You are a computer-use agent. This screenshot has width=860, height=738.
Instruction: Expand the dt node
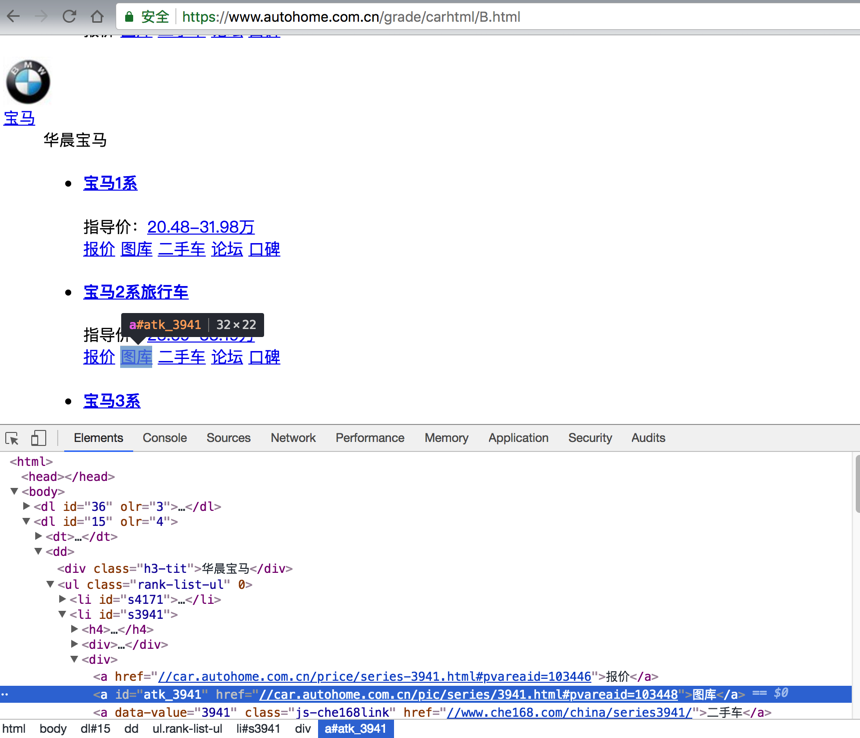point(38,536)
